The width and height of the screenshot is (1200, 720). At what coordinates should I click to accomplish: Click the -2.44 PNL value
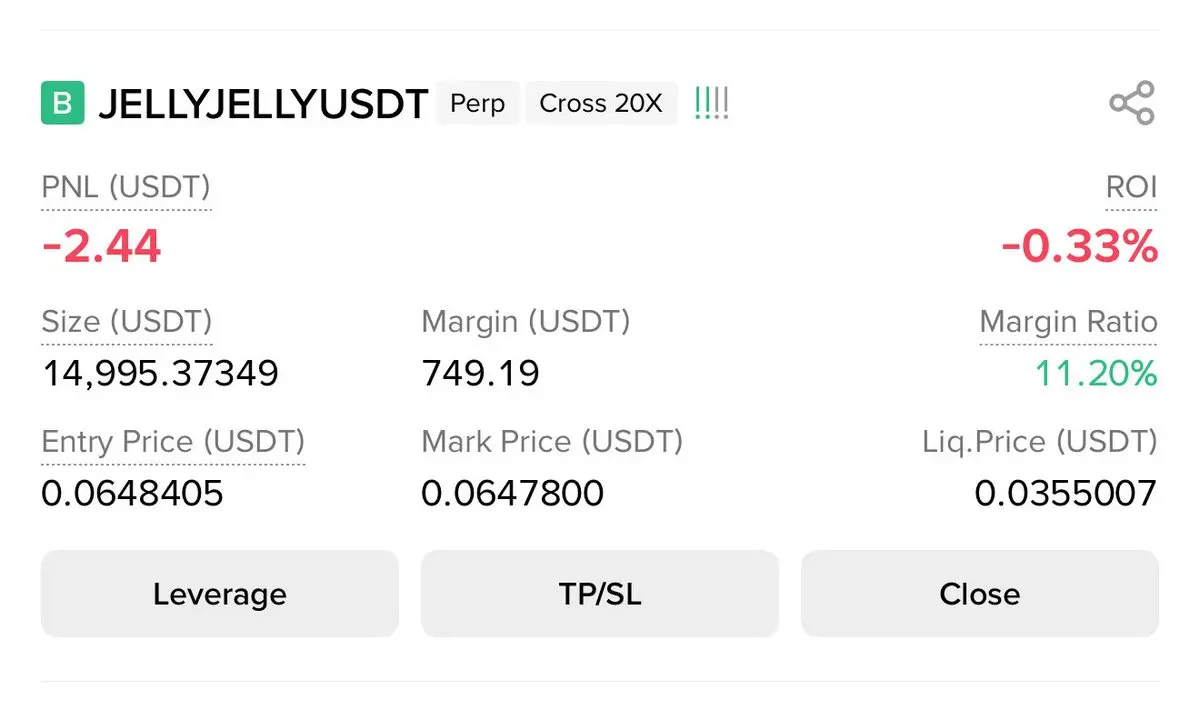(x=101, y=246)
